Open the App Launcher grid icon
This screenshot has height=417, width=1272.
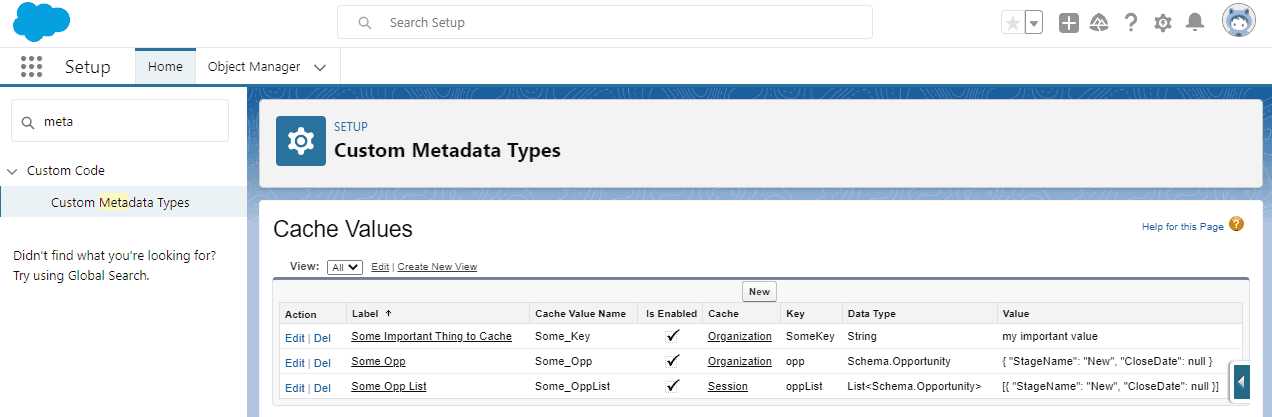(31, 67)
